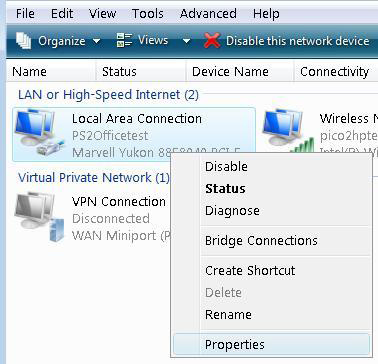Choose Diagnose from the context menu
The height and width of the screenshot is (364, 378).
pyautogui.click(x=271, y=211)
